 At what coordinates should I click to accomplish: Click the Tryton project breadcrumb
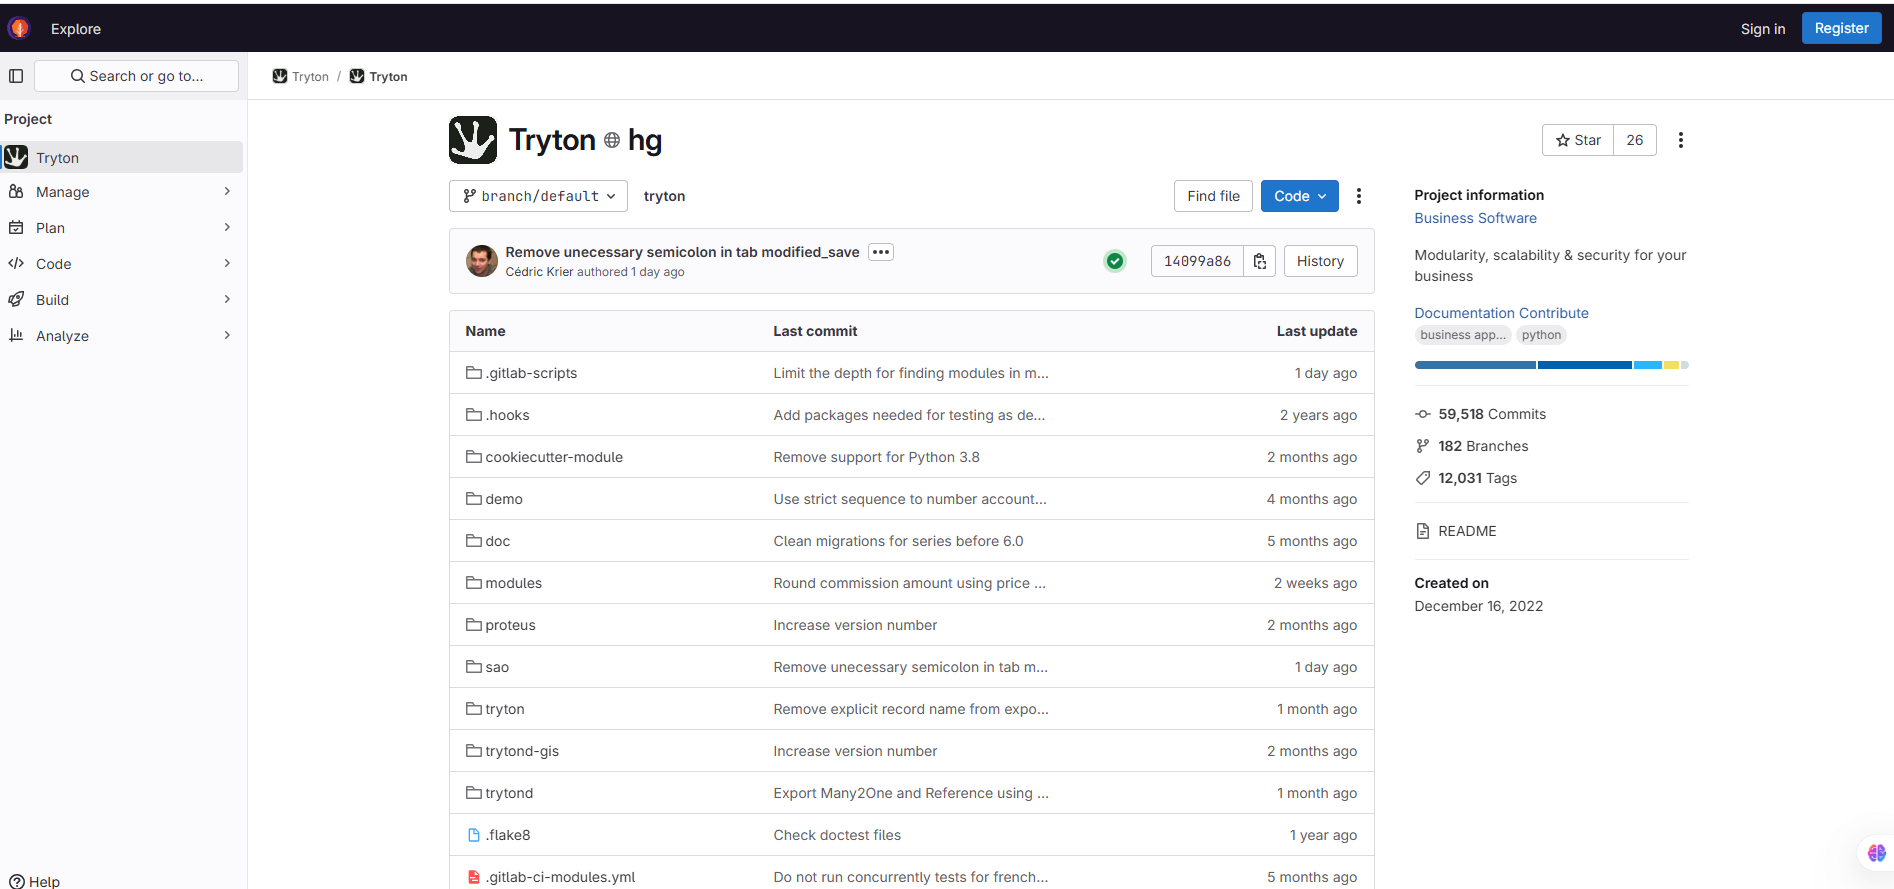pyautogui.click(x=378, y=77)
